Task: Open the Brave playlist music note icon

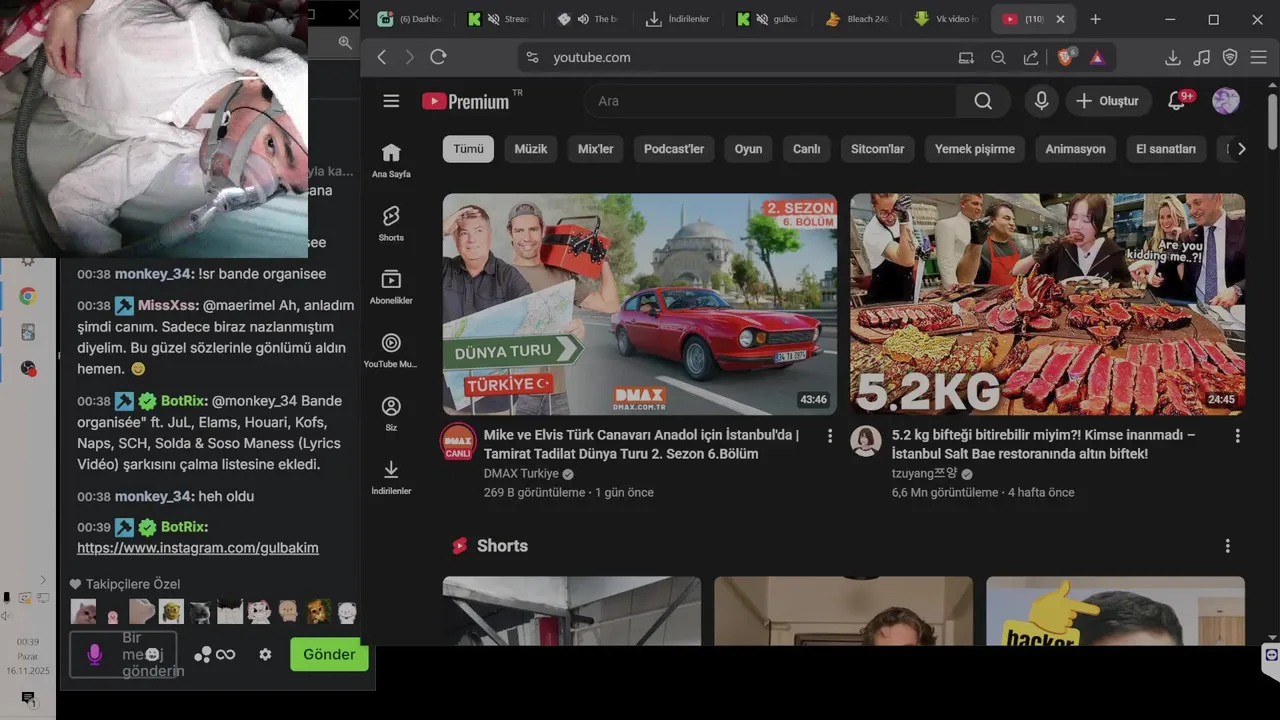Action: pos(1202,57)
